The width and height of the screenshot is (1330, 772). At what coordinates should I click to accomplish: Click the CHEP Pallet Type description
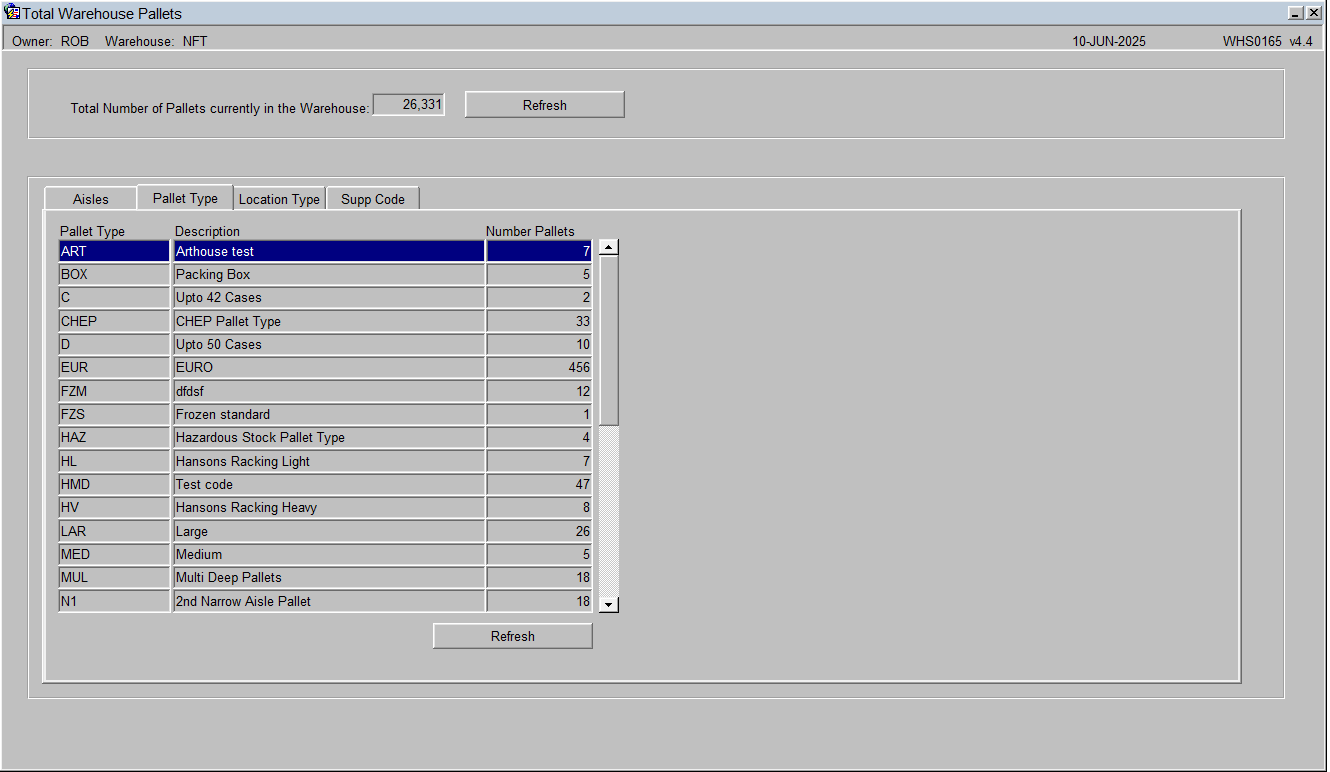click(x=329, y=321)
